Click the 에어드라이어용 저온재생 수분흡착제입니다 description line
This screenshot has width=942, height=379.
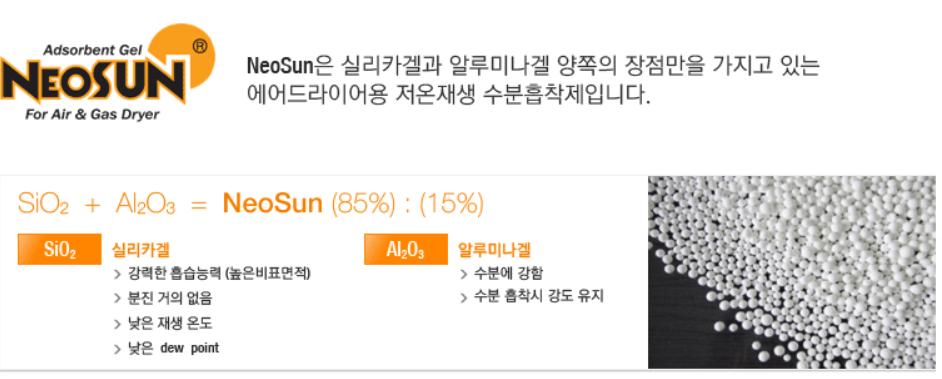coord(449,96)
